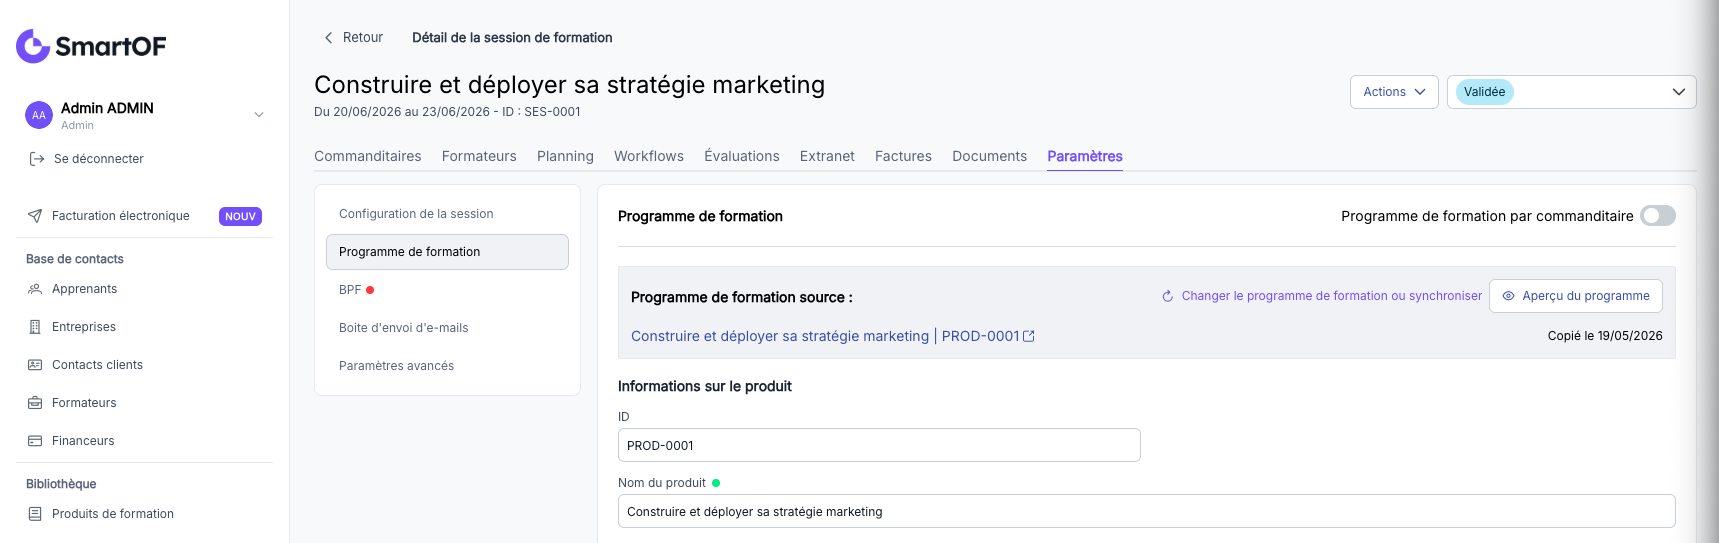Go to Financeurs in the sidebar

pos(83,441)
